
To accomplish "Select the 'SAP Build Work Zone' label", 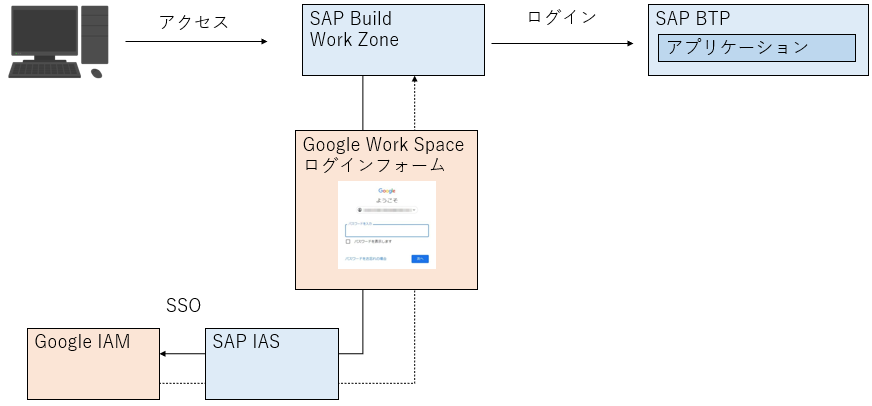I will pyautogui.click(x=354, y=29).
